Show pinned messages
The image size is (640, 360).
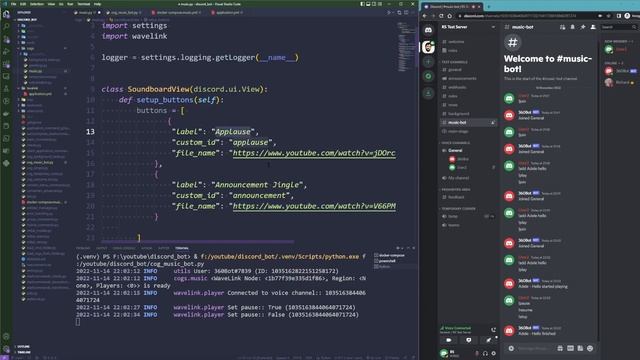[583, 27]
